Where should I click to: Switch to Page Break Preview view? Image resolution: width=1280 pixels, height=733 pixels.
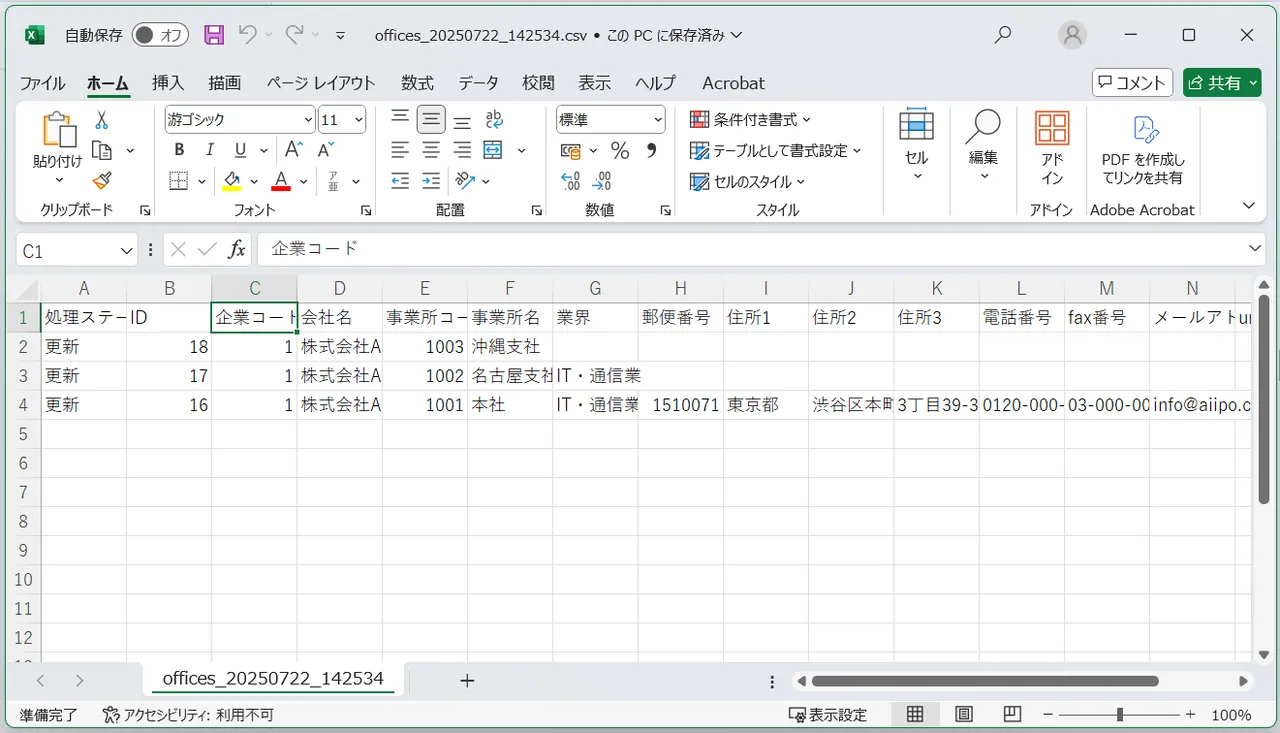pos(1012,715)
